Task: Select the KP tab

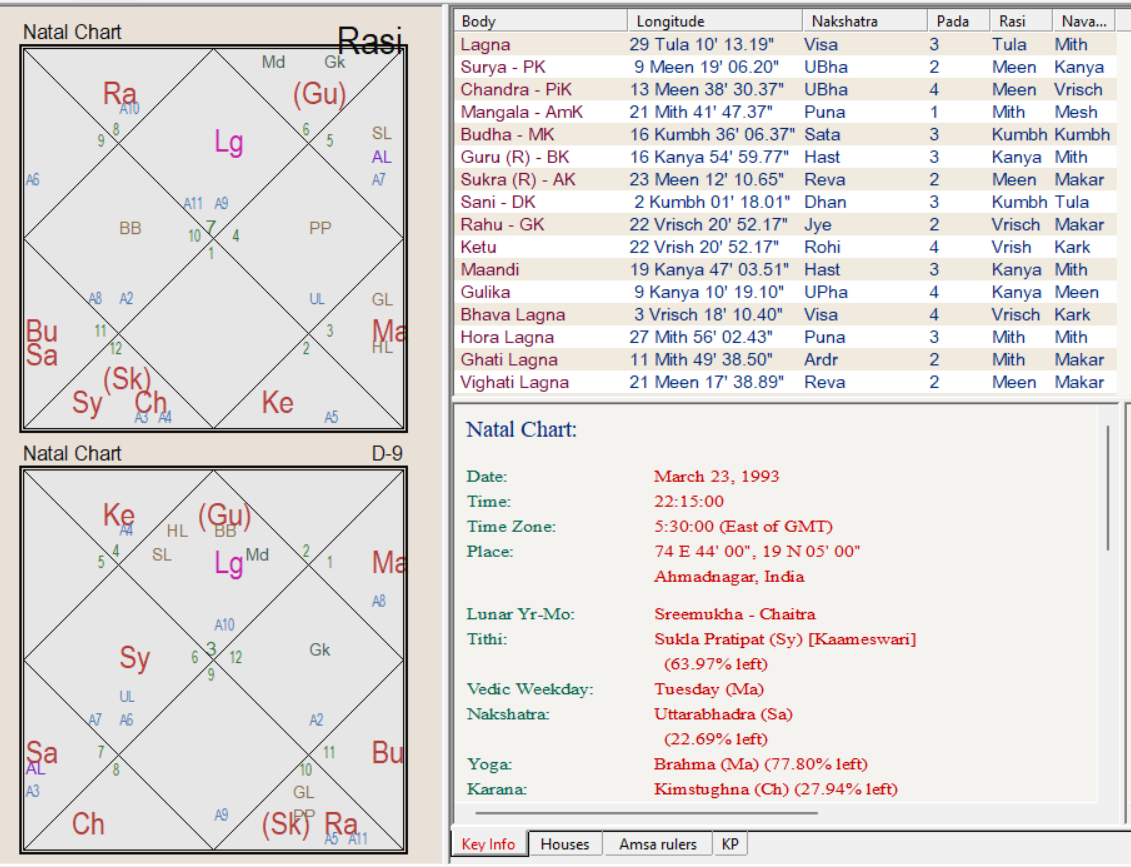Action: click(730, 844)
